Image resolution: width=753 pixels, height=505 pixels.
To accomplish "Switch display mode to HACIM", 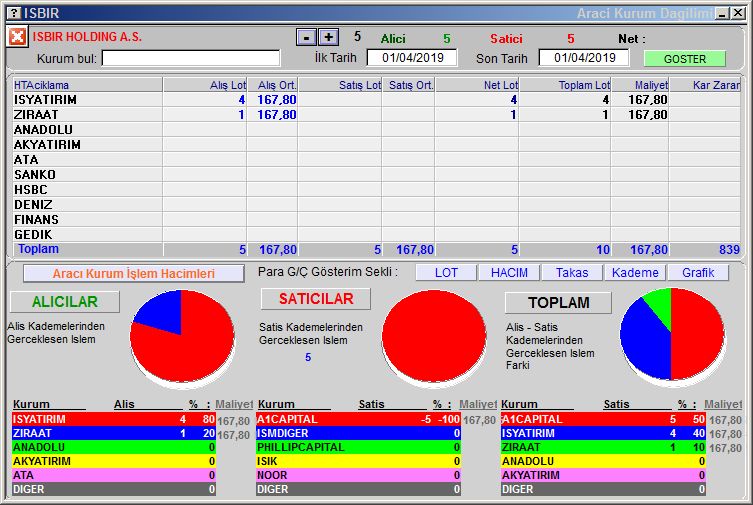I will coord(509,273).
